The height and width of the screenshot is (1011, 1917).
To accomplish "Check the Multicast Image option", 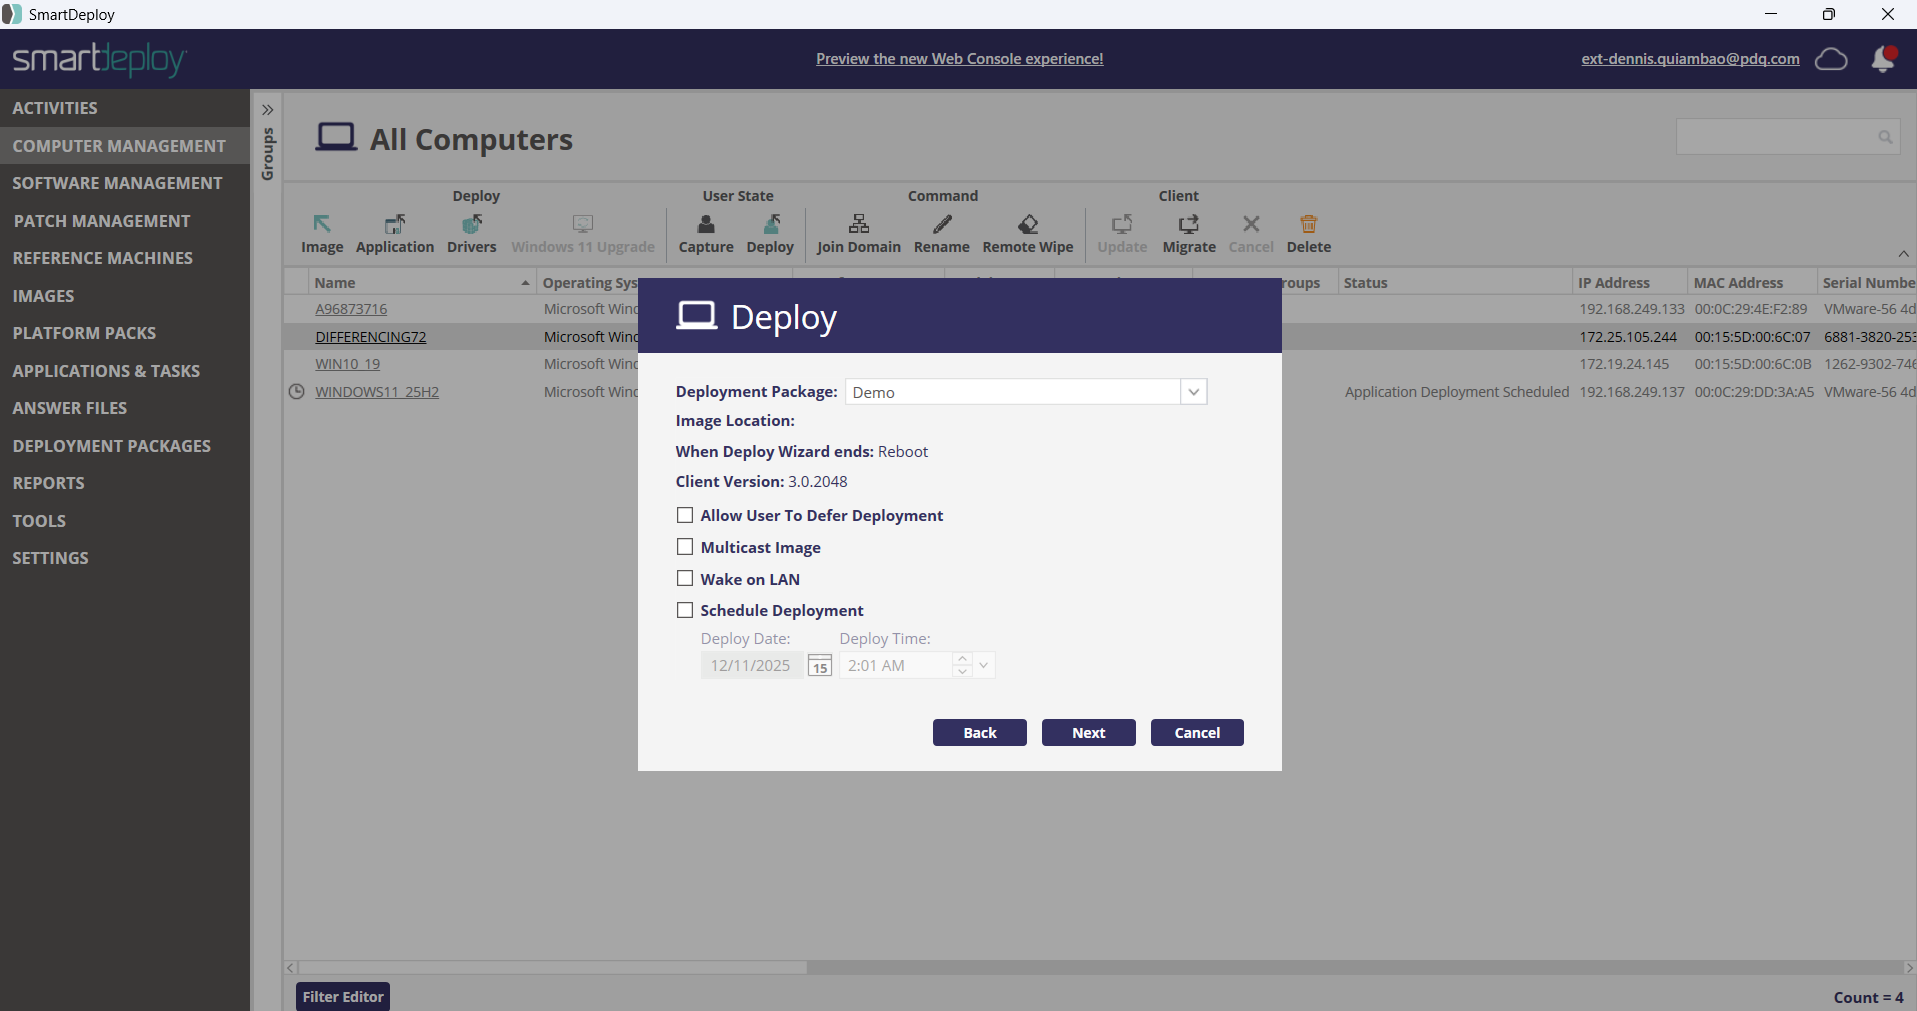I will [x=685, y=547].
